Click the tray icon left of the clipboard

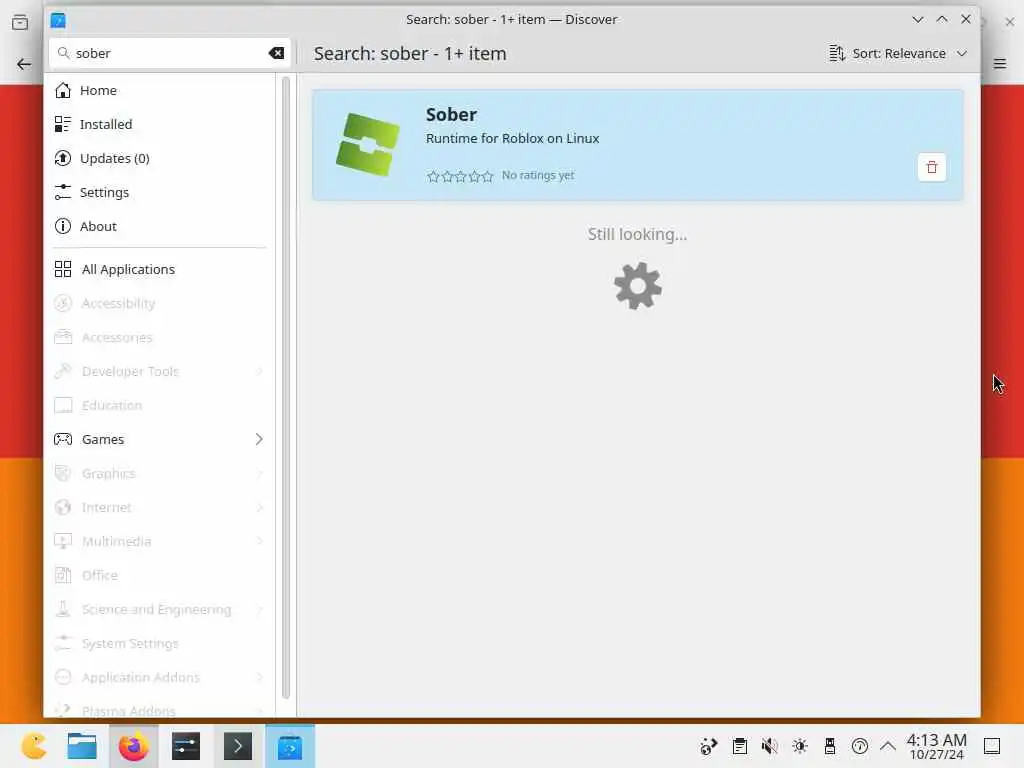pyautogui.click(x=709, y=746)
